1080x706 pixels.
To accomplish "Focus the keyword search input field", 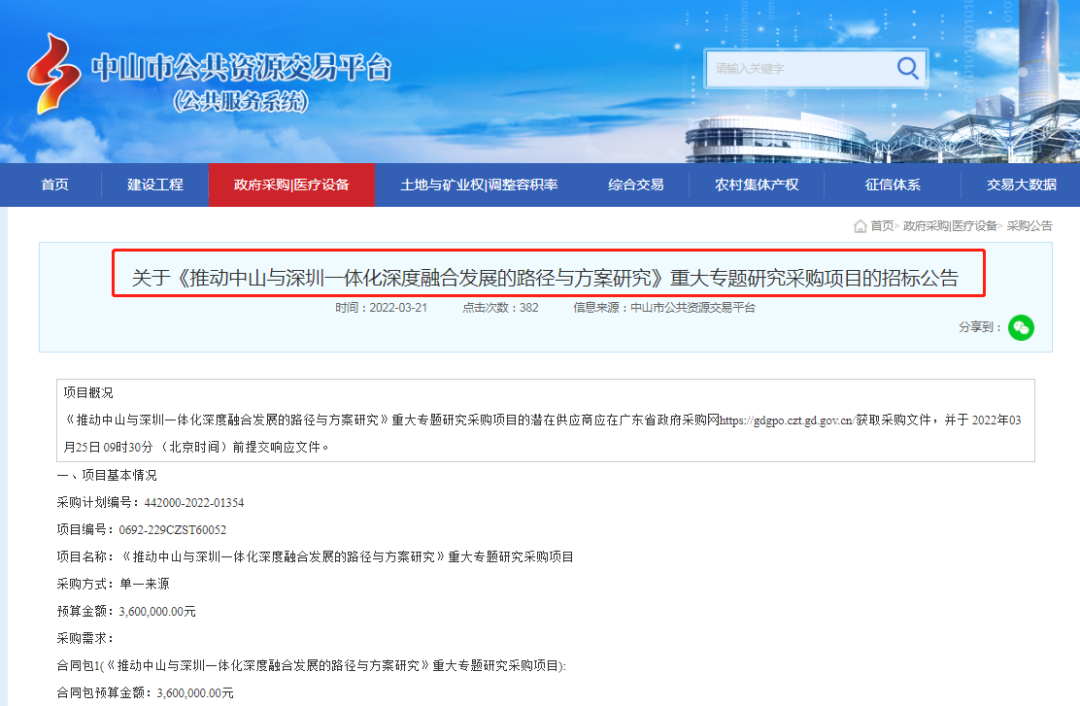I will point(802,68).
